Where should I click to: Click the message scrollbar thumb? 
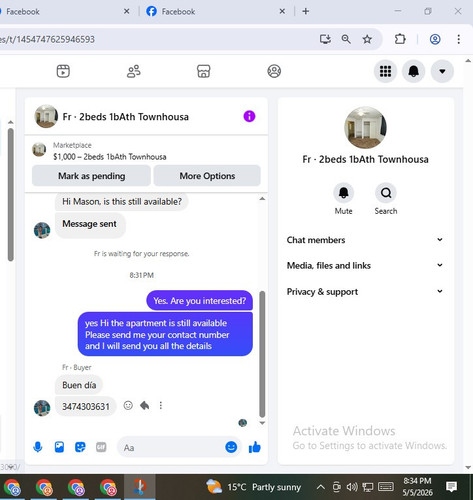(262, 354)
